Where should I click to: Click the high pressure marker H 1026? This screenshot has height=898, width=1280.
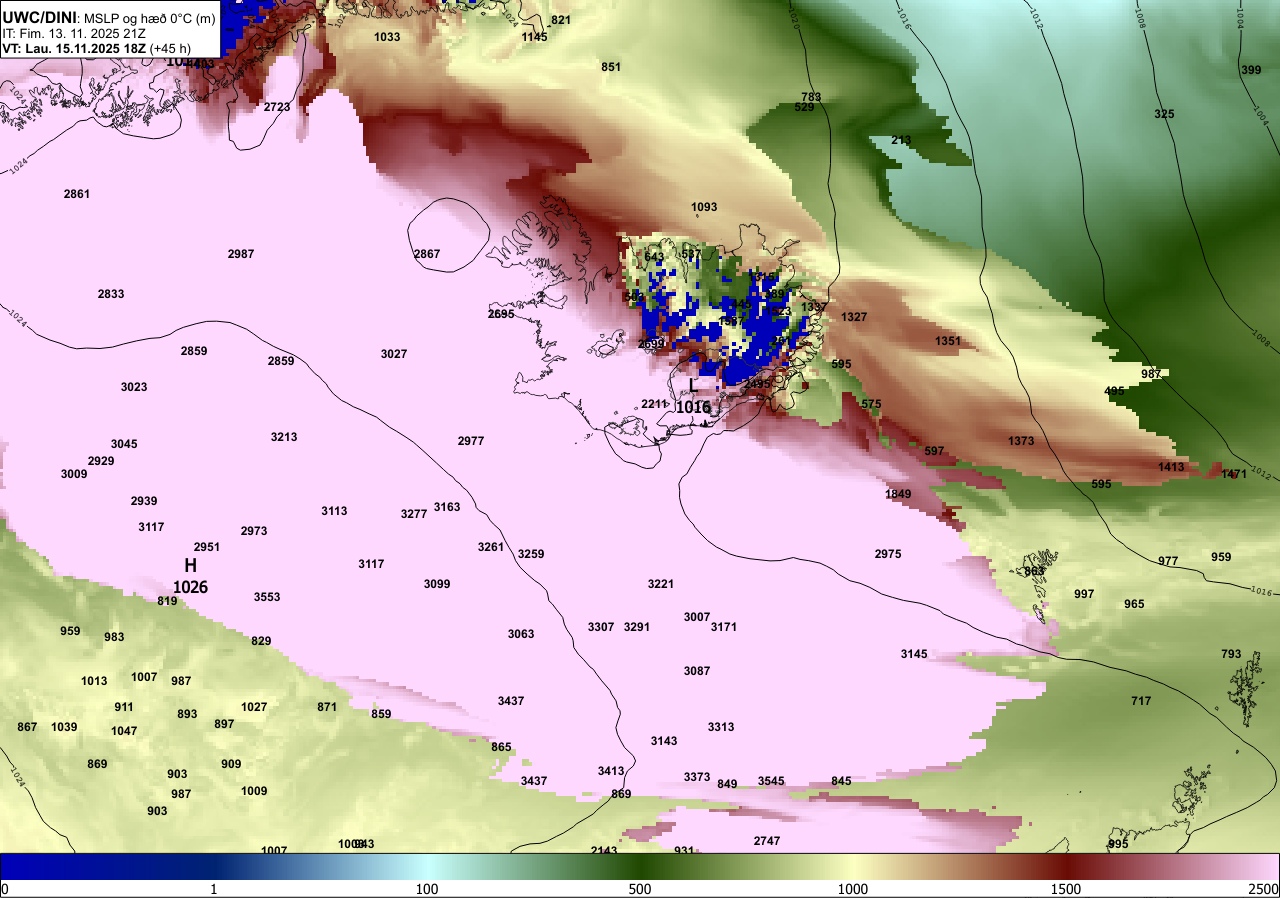tap(190, 576)
